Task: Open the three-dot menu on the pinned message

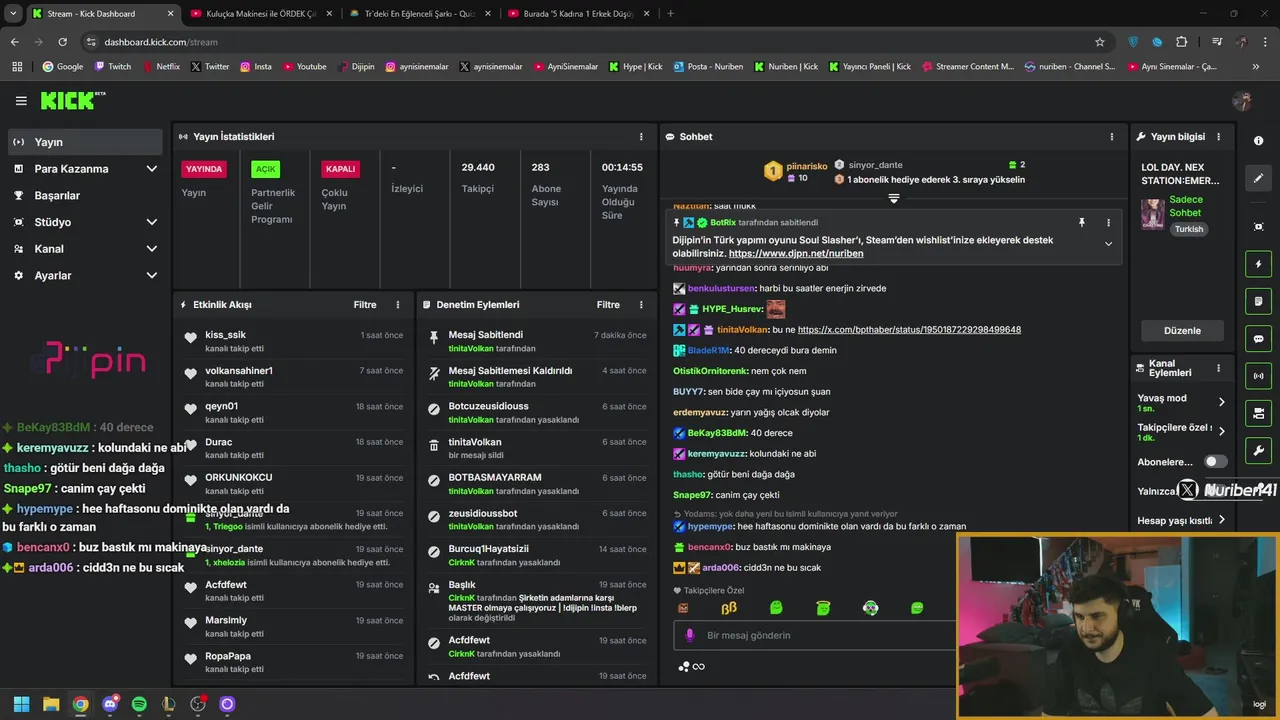Action: (x=1108, y=223)
